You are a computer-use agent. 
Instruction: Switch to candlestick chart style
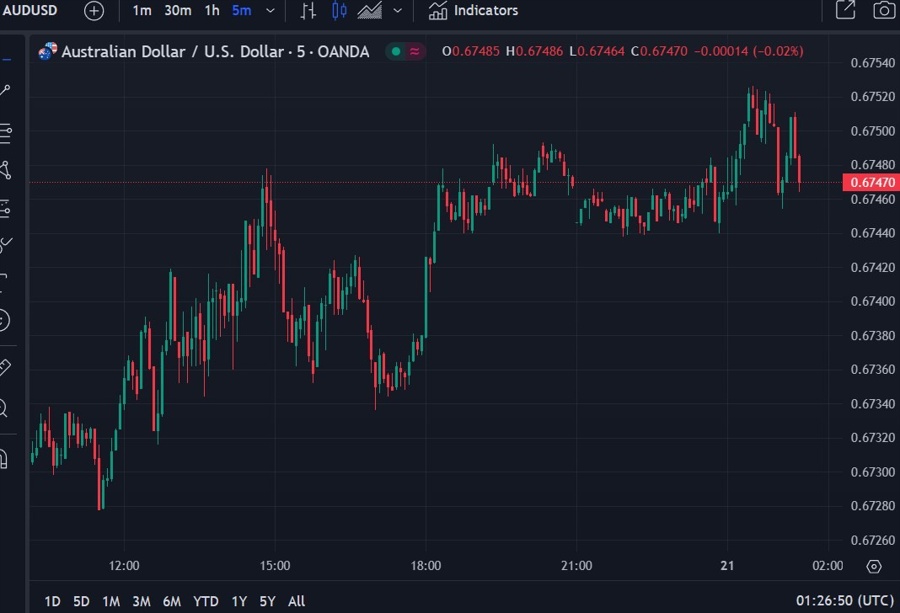[339, 10]
